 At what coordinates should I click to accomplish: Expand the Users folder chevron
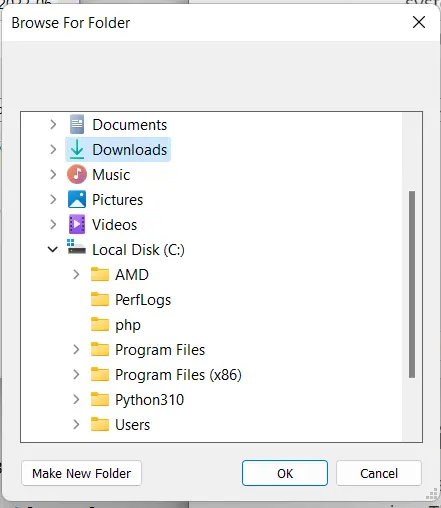[x=76, y=424]
